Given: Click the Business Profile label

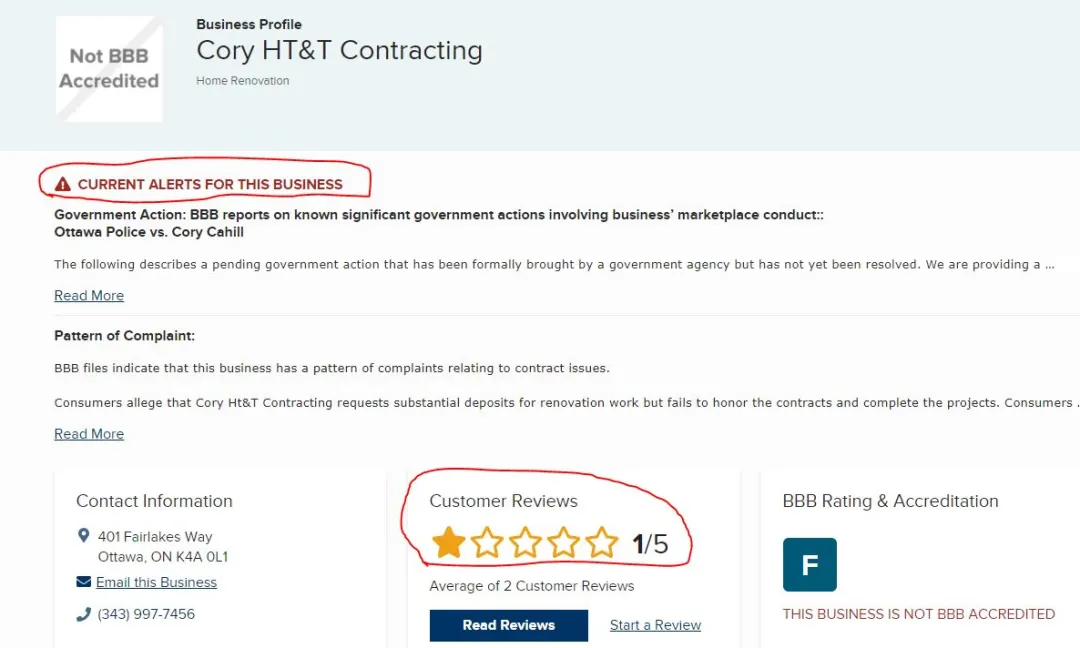Looking at the screenshot, I should tap(249, 24).
